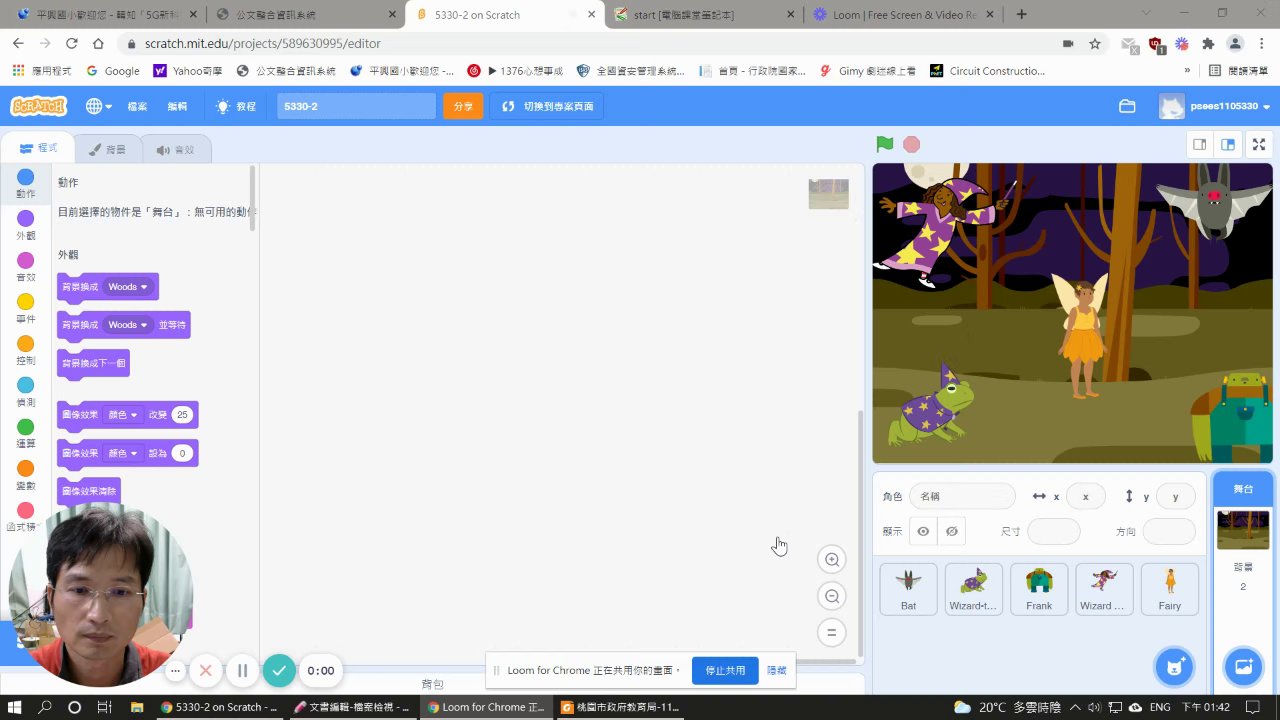Hide the sprite with crossed eye toggle
This screenshot has width=1280, height=720.
coord(952,531)
